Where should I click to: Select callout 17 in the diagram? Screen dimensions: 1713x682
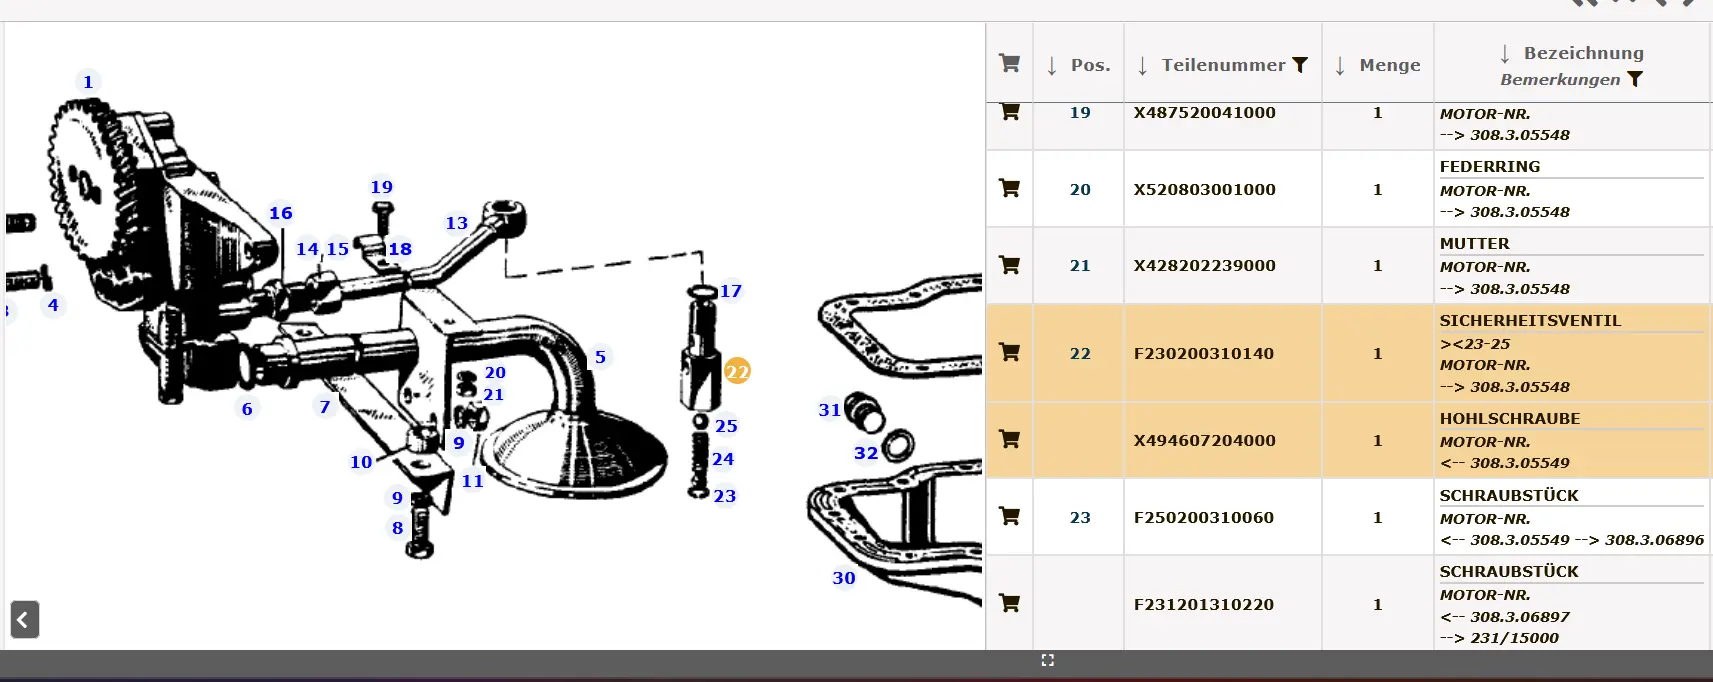point(731,291)
